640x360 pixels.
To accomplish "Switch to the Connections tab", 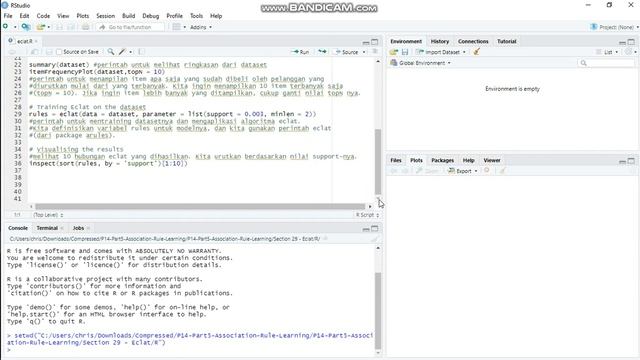I will [473, 41].
